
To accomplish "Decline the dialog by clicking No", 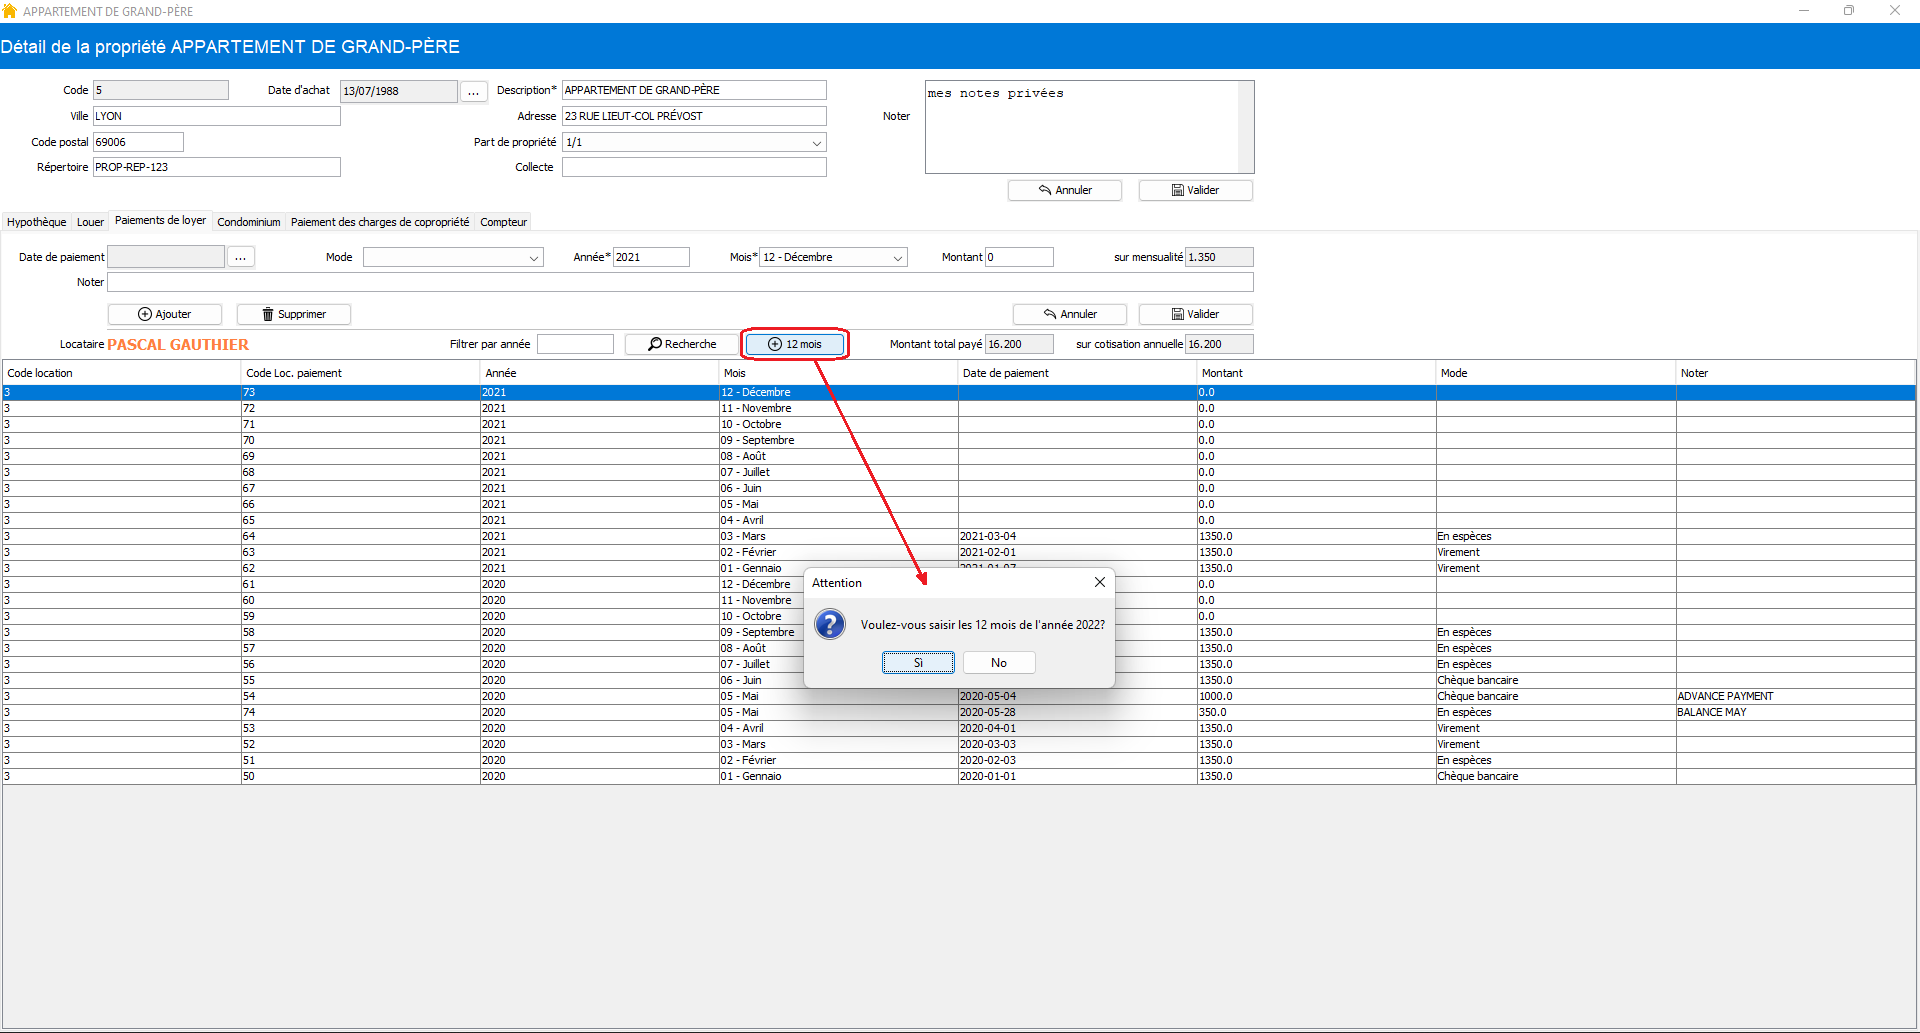I will pyautogui.click(x=999, y=663).
